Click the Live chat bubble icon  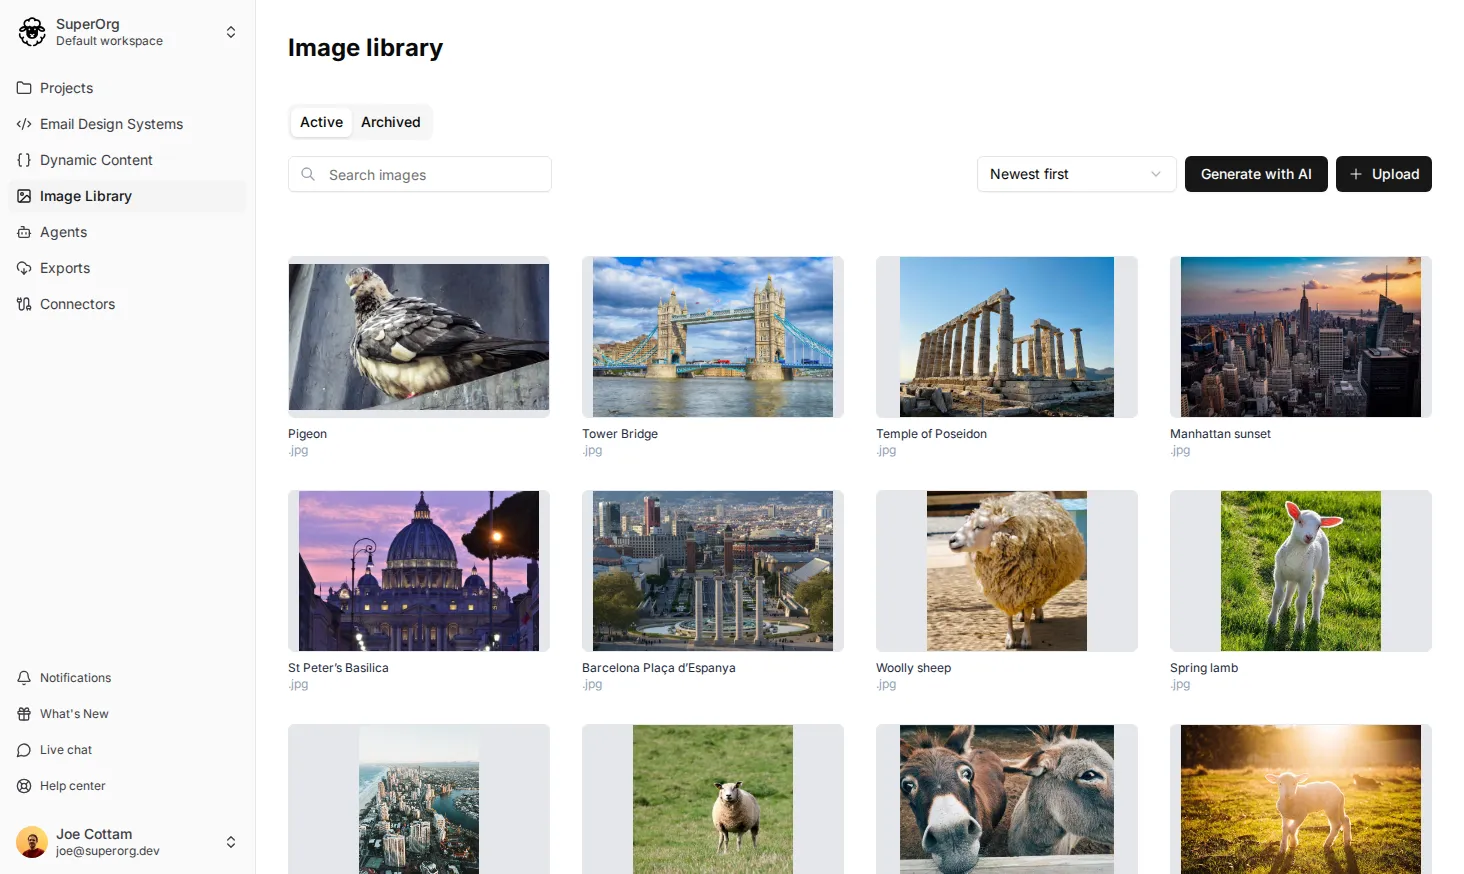pos(24,750)
